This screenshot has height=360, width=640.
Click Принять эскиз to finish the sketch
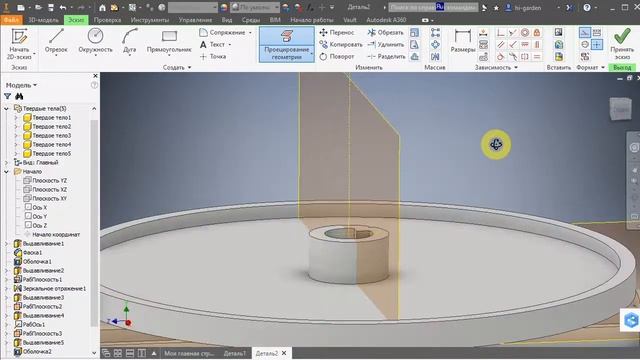(622, 44)
